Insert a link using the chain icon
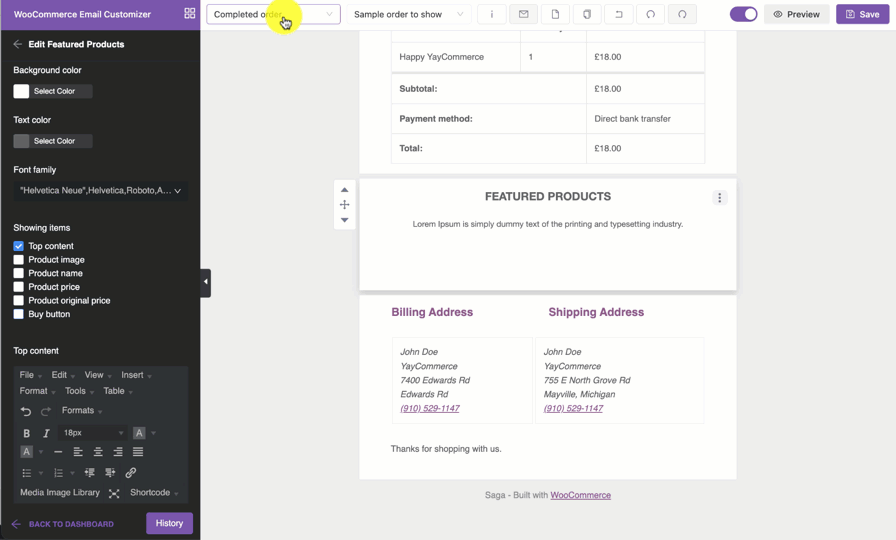The height and width of the screenshot is (540, 896). [130, 473]
